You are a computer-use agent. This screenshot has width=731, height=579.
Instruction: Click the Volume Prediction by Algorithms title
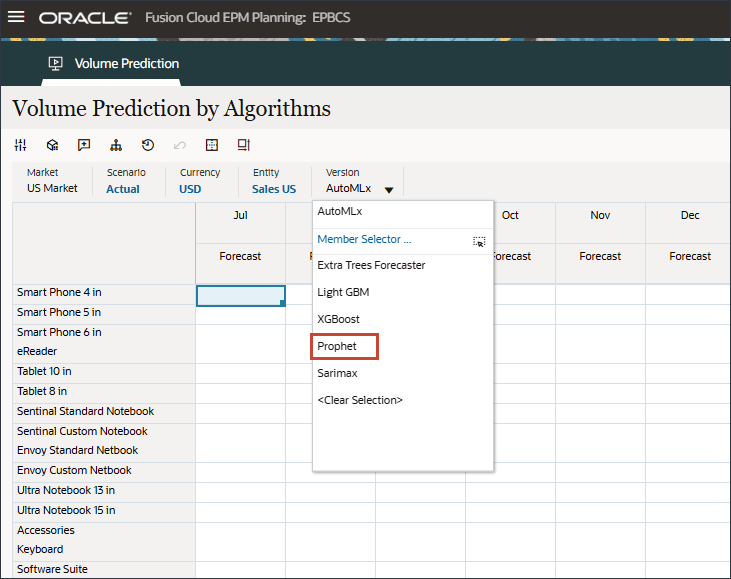pyautogui.click(x=172, y=110)
